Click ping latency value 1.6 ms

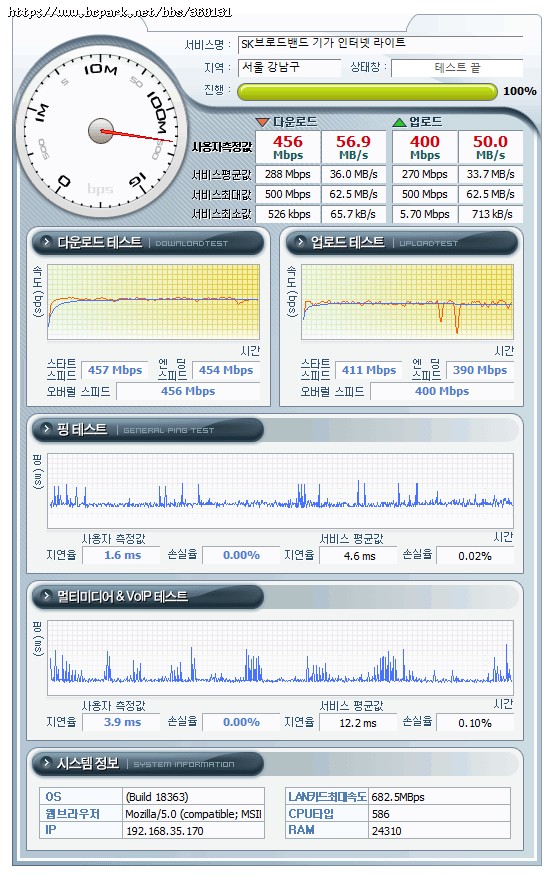pos(122,555)
